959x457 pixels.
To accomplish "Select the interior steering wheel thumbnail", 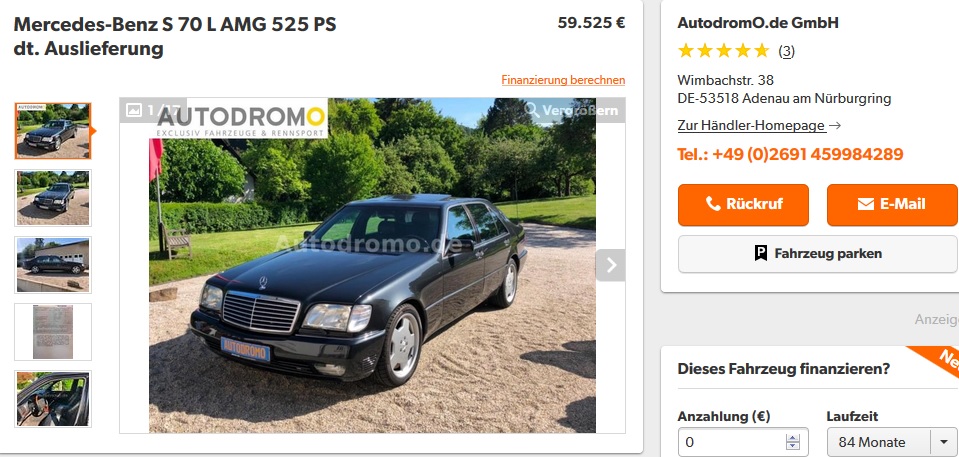I will [x=53, y=398].
